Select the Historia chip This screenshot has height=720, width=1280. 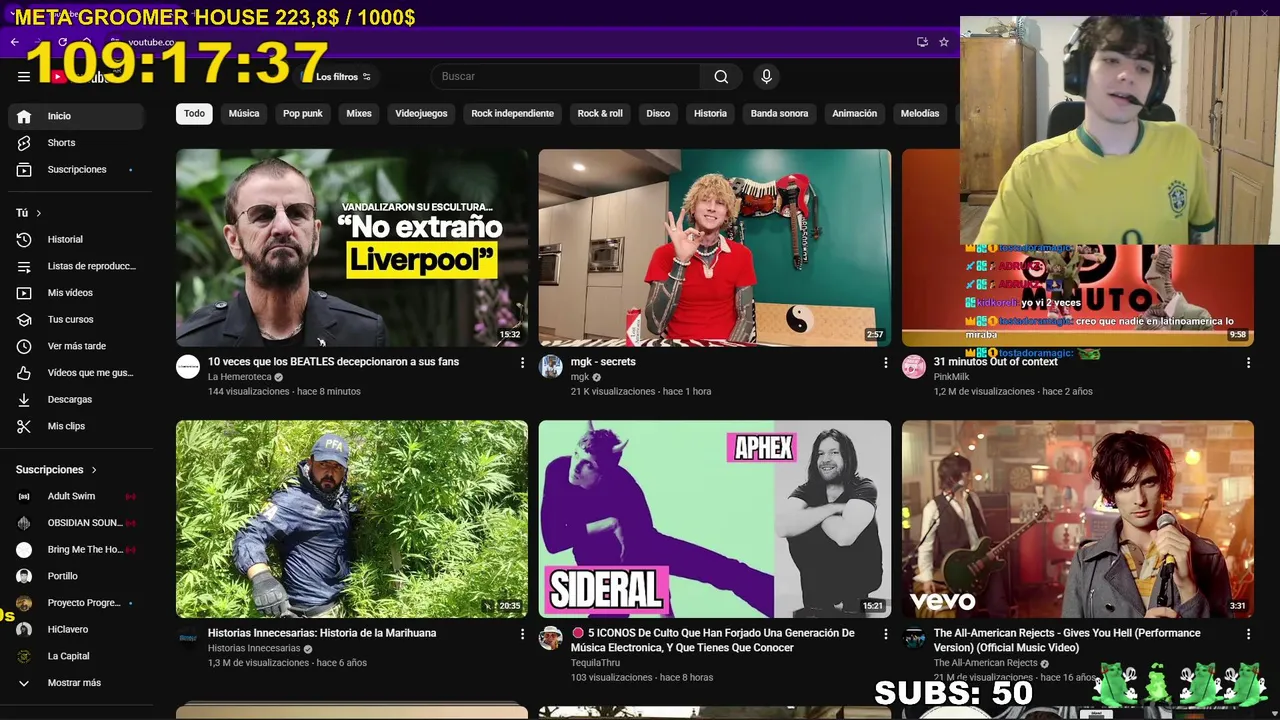[x=710, y=114]
